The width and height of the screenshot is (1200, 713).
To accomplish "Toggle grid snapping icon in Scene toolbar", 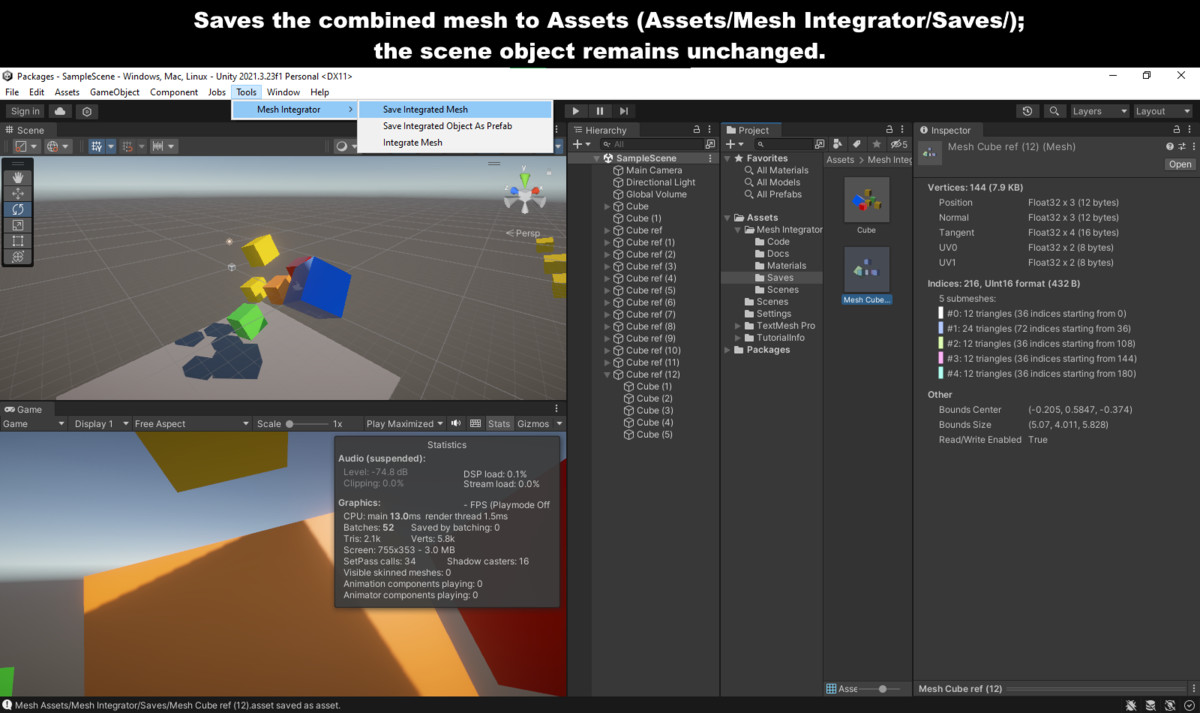I will pyautogui.click(x=129, y=146).
